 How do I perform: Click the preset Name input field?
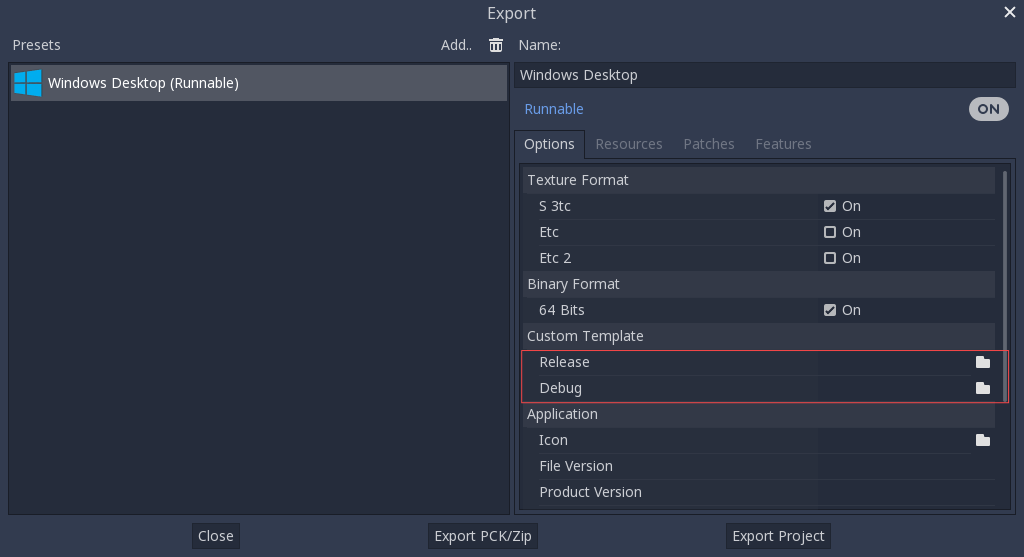pos(765,75)
